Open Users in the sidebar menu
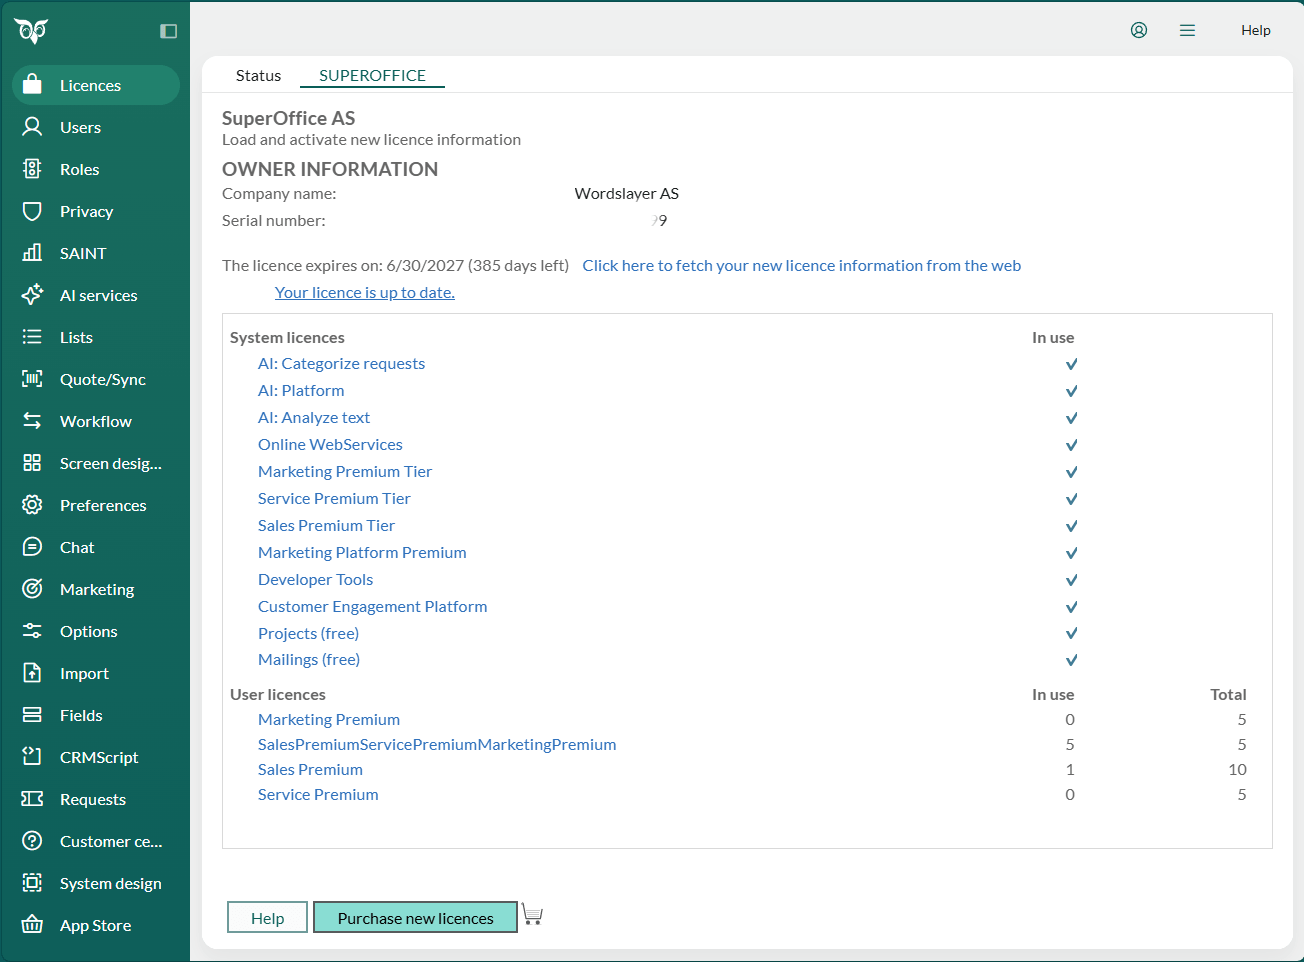 tap(80, 127)
